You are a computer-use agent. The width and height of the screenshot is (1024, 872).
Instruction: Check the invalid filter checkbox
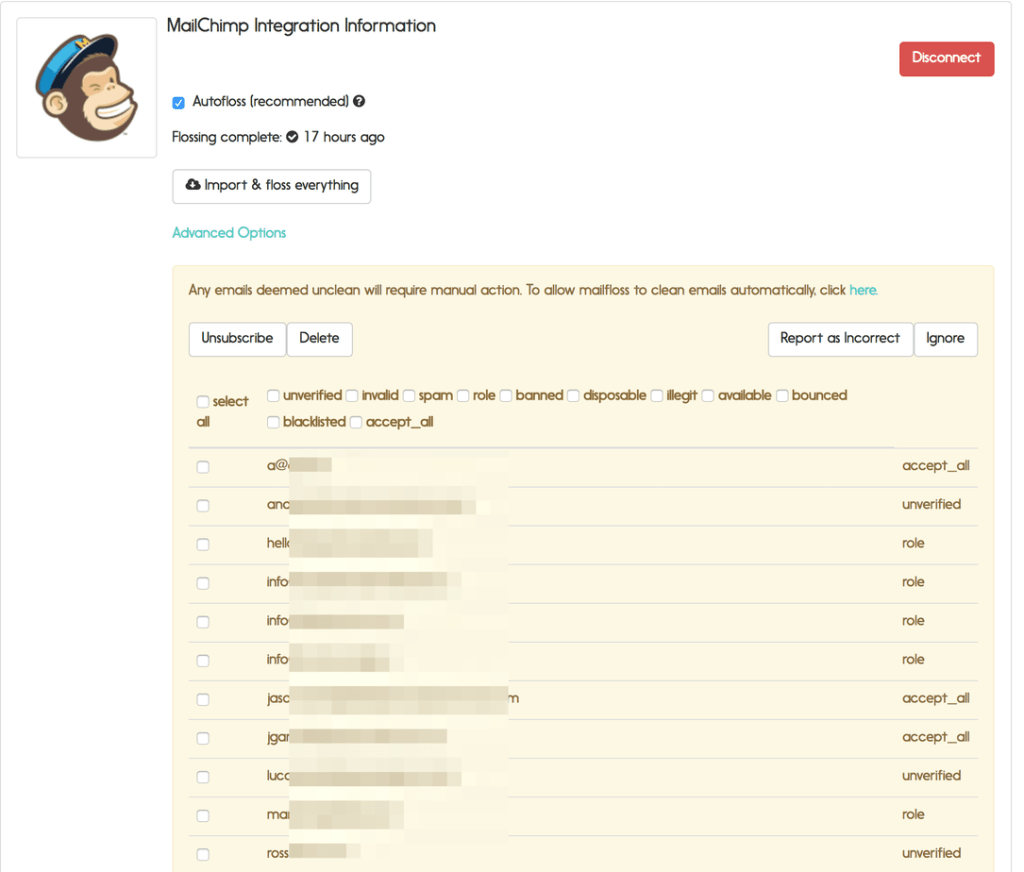352,396
